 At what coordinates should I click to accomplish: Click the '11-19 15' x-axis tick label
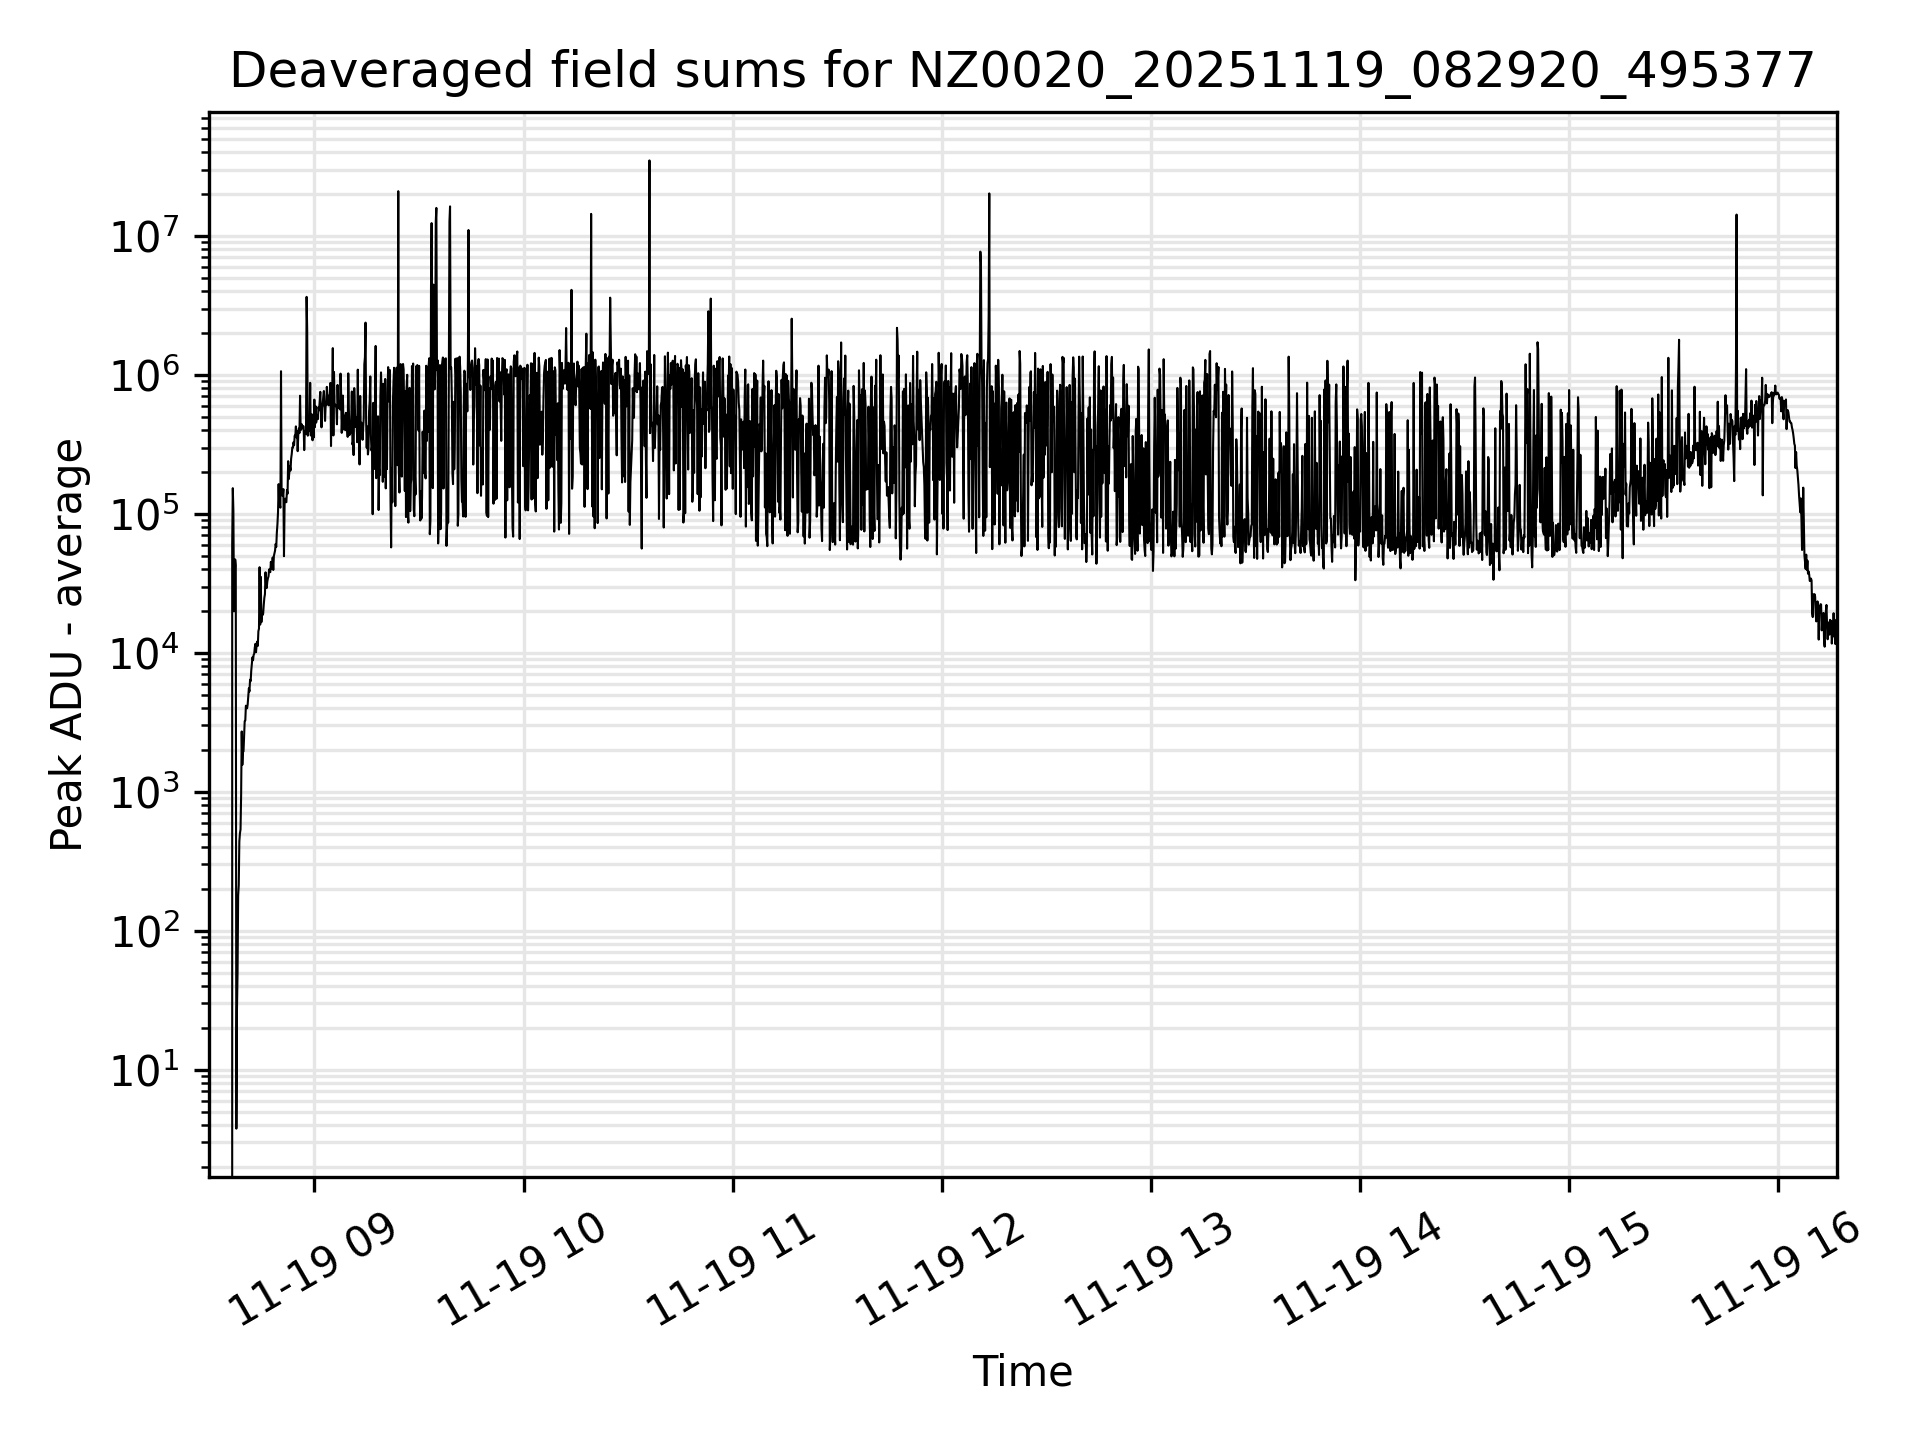point(1568,1270)
